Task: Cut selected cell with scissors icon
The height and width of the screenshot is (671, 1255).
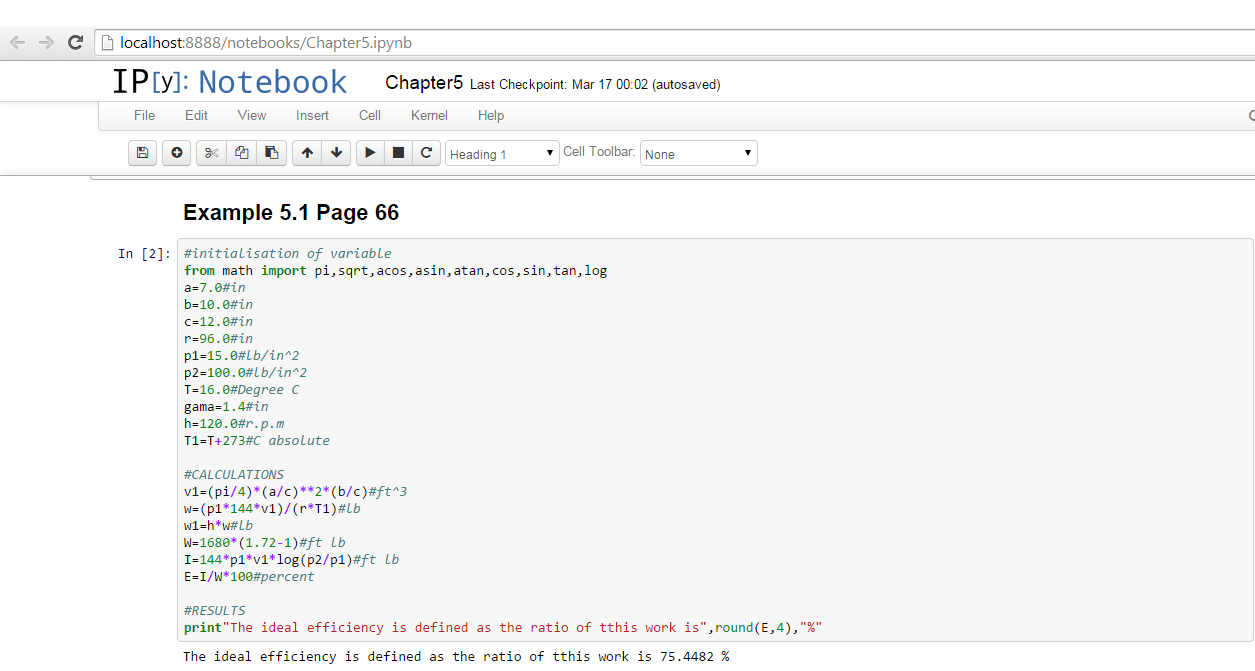Action: [211, 153]
